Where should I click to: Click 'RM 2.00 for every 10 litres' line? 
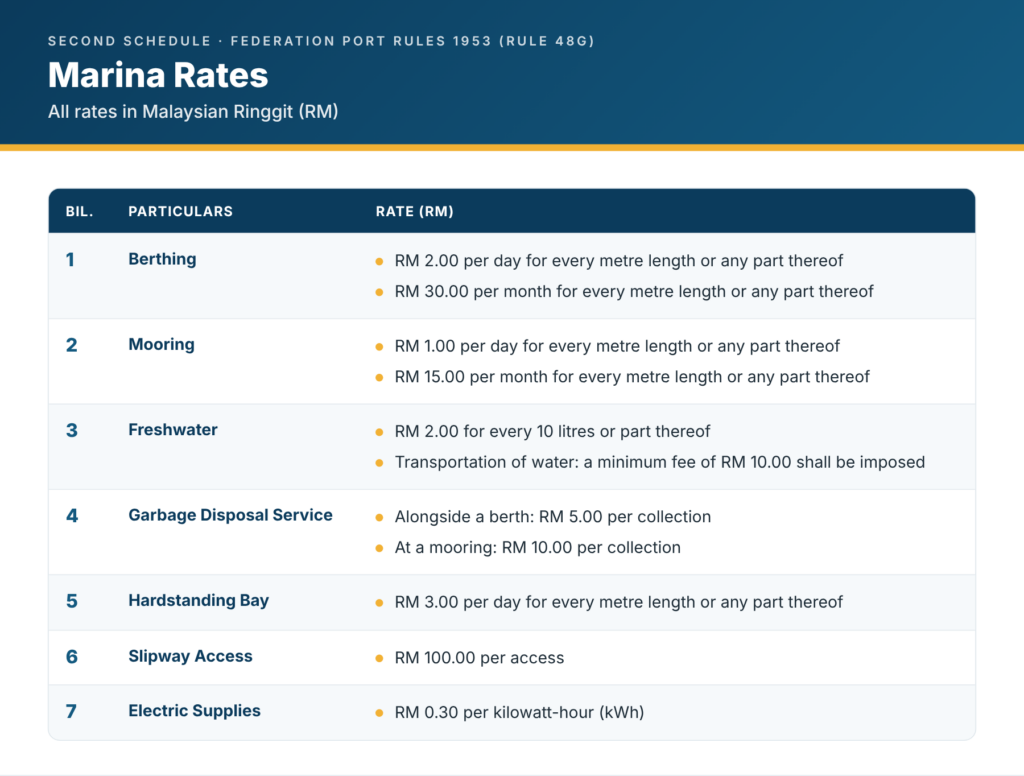point(552,432)
